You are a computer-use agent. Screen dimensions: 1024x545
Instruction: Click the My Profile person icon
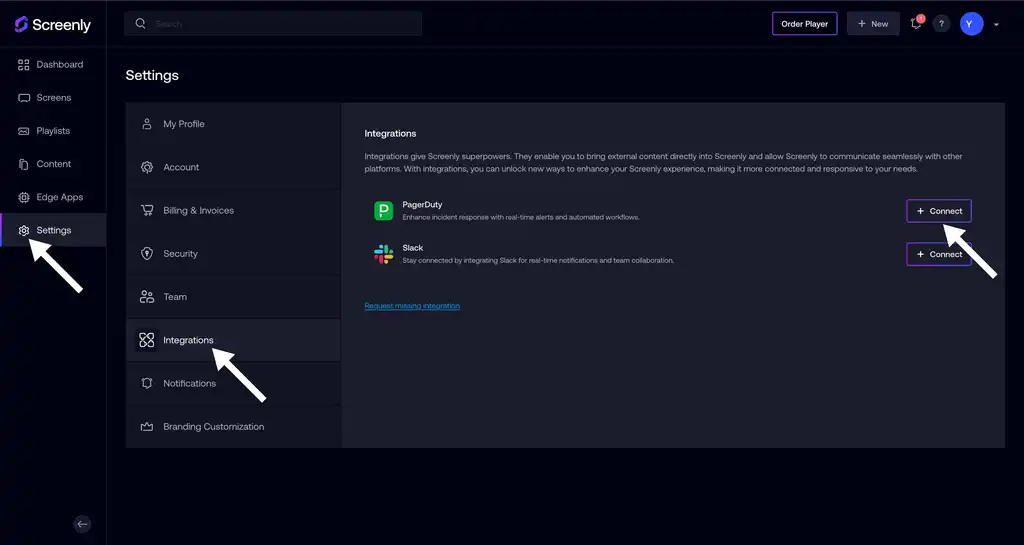147,124
